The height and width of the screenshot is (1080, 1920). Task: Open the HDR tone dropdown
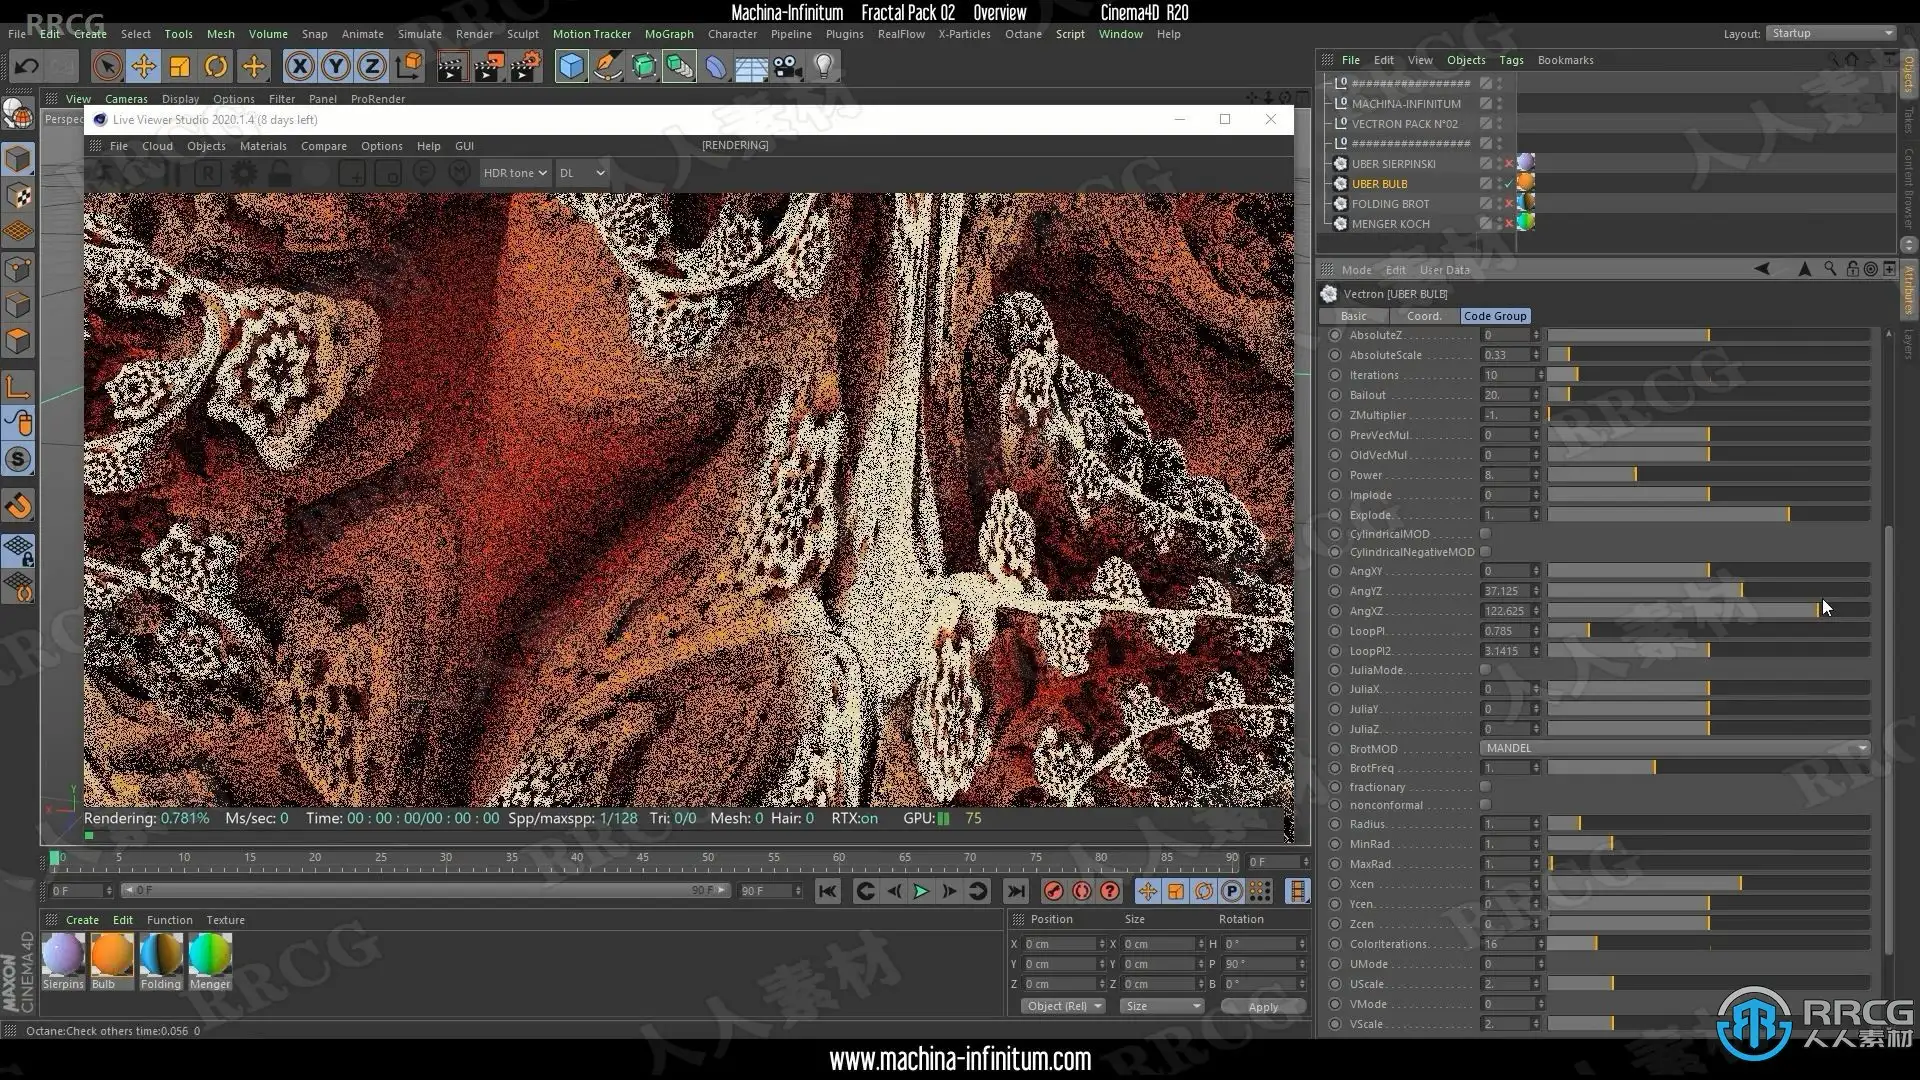515,173
